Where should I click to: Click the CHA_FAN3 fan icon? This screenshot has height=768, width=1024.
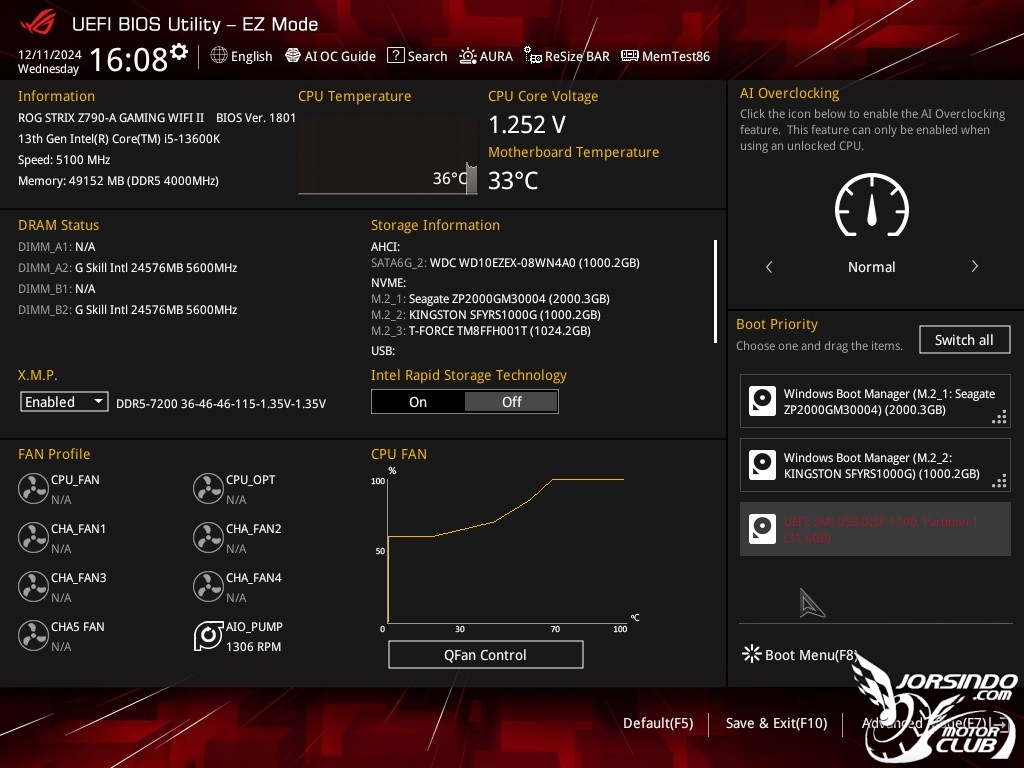pyautogui.click(x=33, y=586)
